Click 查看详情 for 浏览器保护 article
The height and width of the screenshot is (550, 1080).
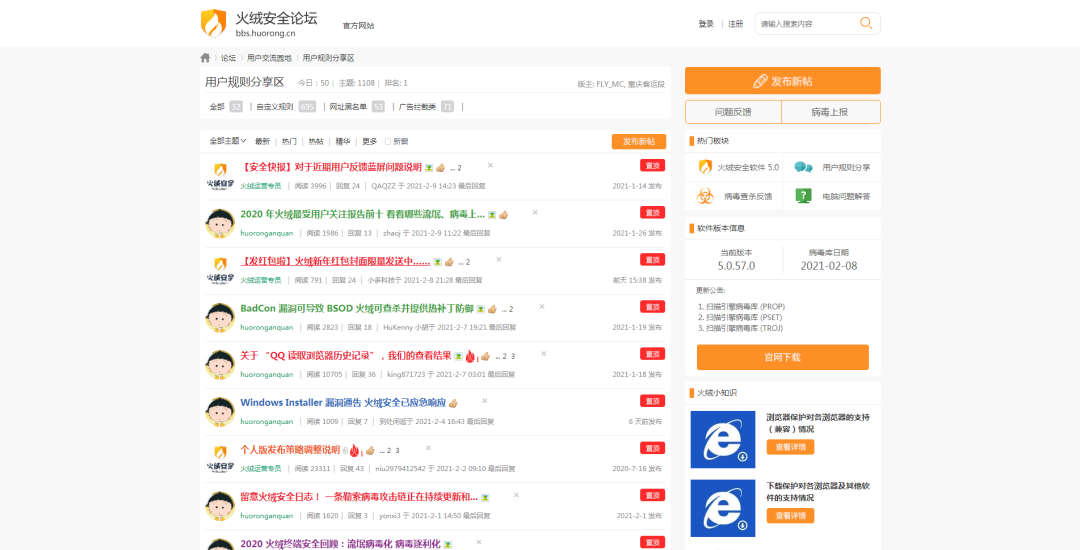click(790, 447)
